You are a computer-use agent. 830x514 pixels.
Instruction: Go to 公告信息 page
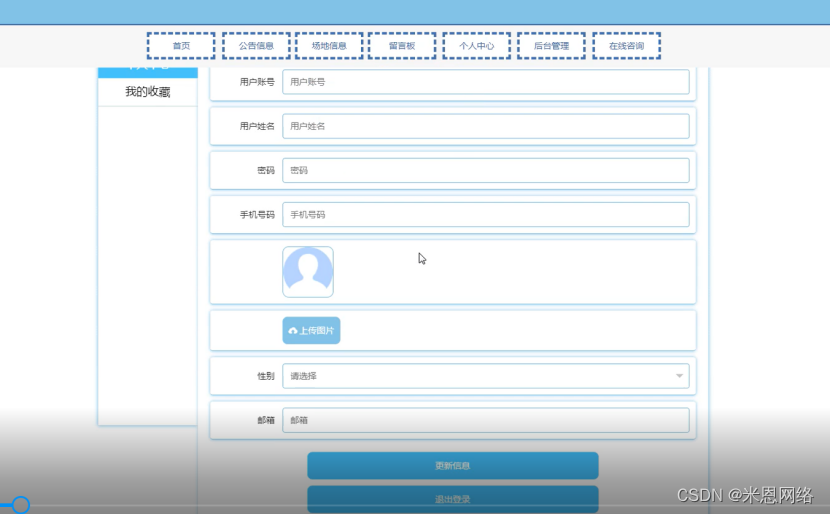tap(256, 46)
